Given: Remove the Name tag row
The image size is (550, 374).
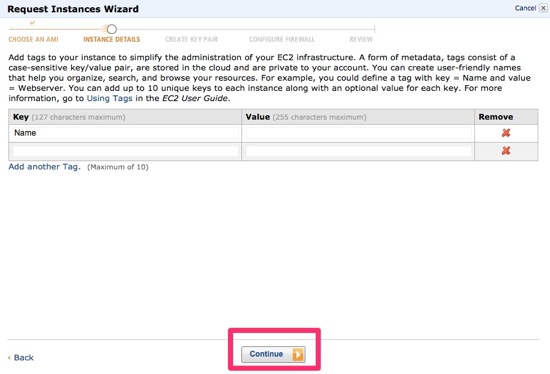Looking at the screenshot, I should 505,133.
